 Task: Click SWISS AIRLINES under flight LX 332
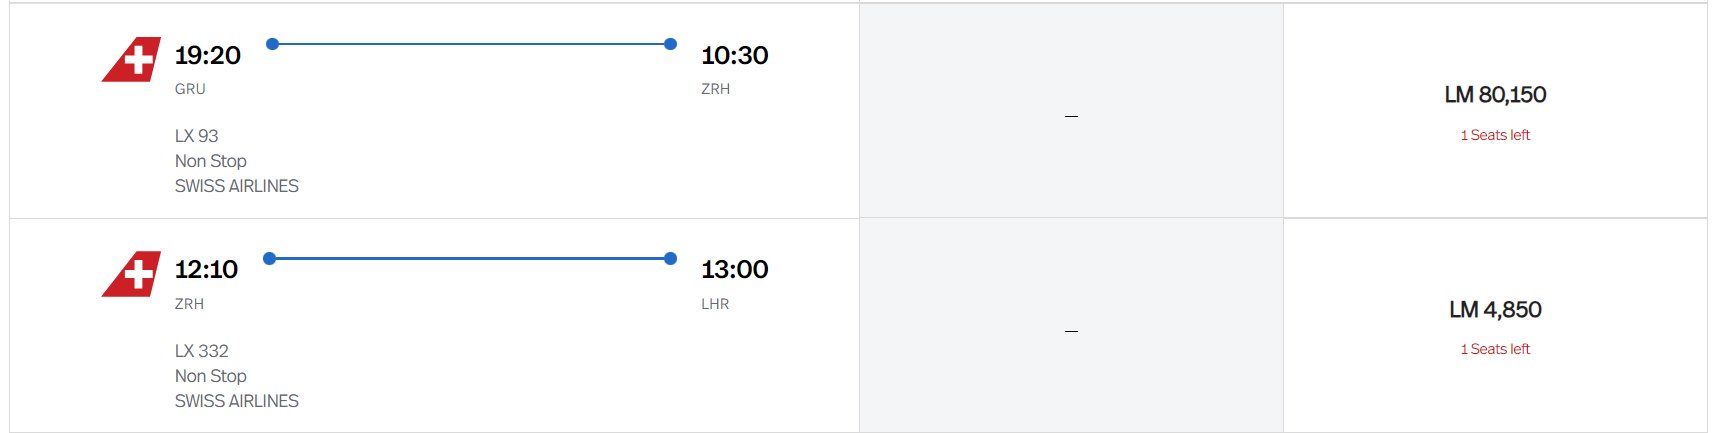236,401
